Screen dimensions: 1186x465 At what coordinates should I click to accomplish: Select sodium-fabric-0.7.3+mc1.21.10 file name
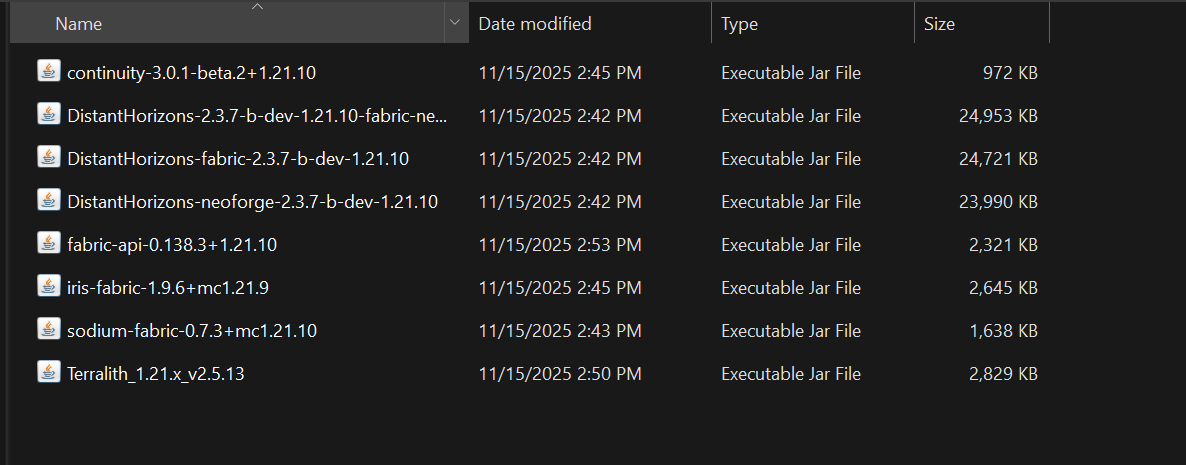[x=192, y=331]
